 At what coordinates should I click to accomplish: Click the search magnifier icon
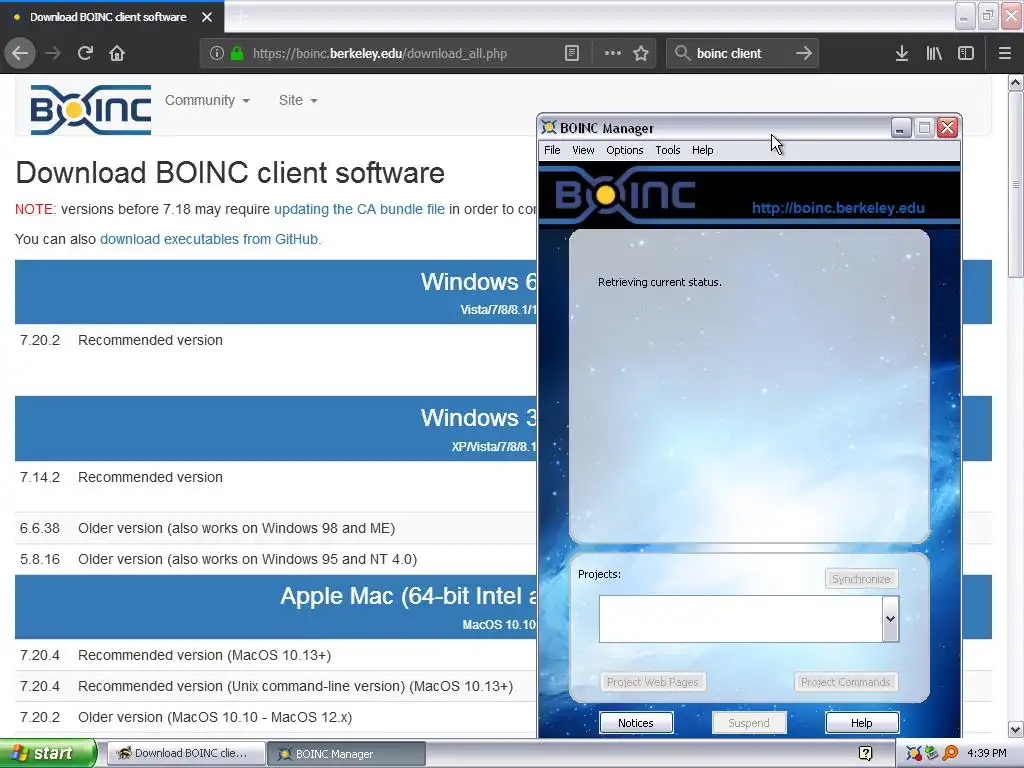click(x=682, y=53)
